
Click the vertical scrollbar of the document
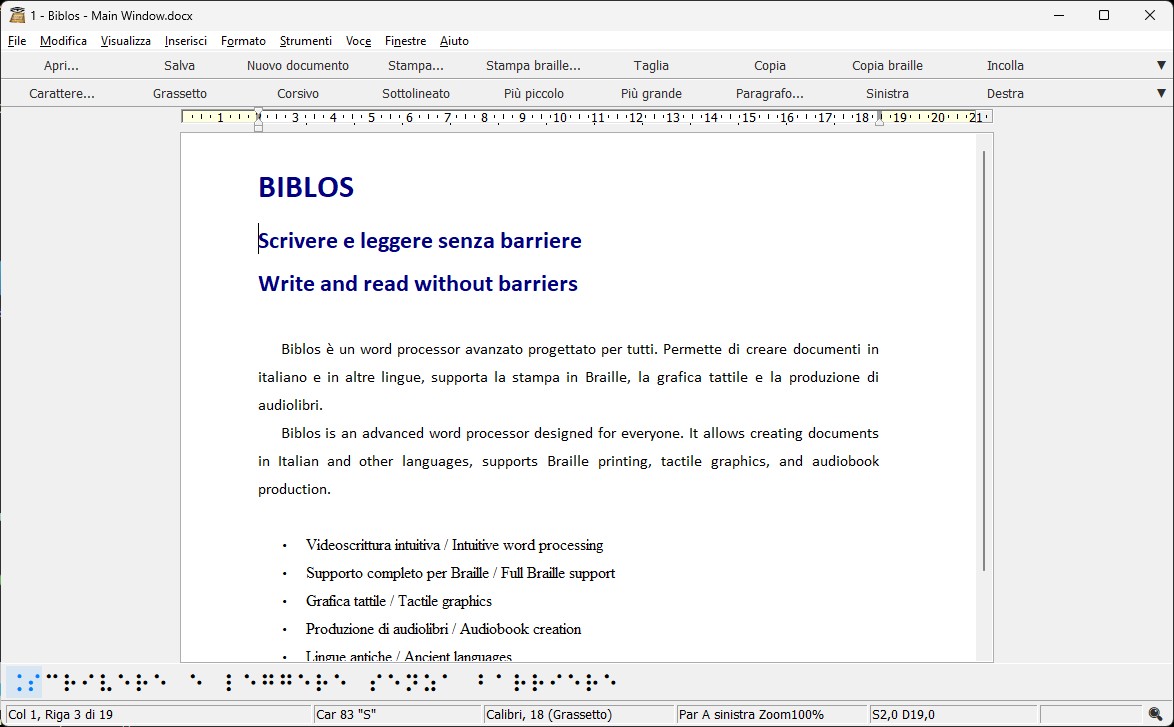(984, 360)
